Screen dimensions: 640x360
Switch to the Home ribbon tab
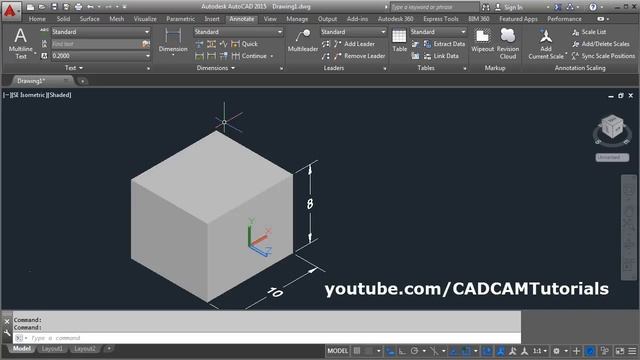[37, 19]
